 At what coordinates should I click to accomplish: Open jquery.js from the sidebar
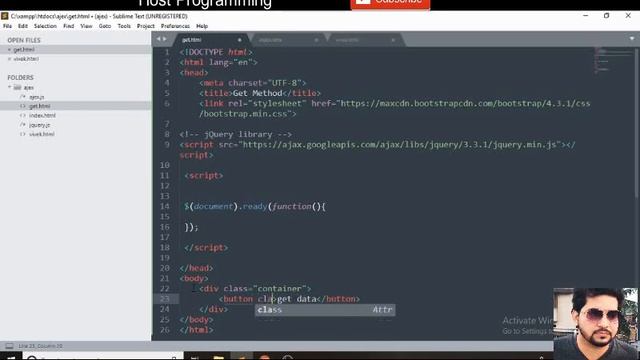(x=40, y=125)
